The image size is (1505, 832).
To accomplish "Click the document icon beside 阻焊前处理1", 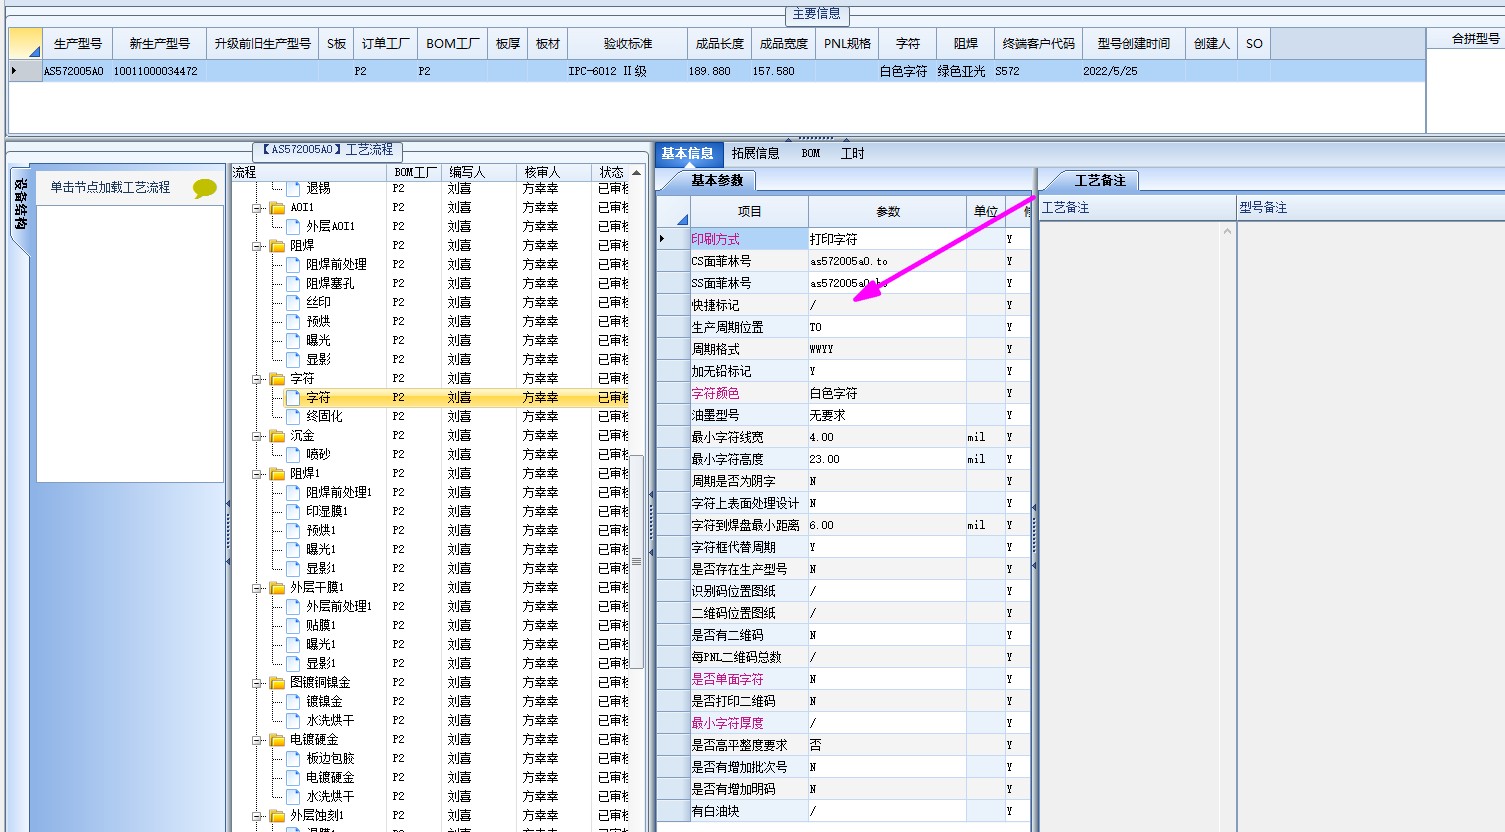I will [294, 492].
